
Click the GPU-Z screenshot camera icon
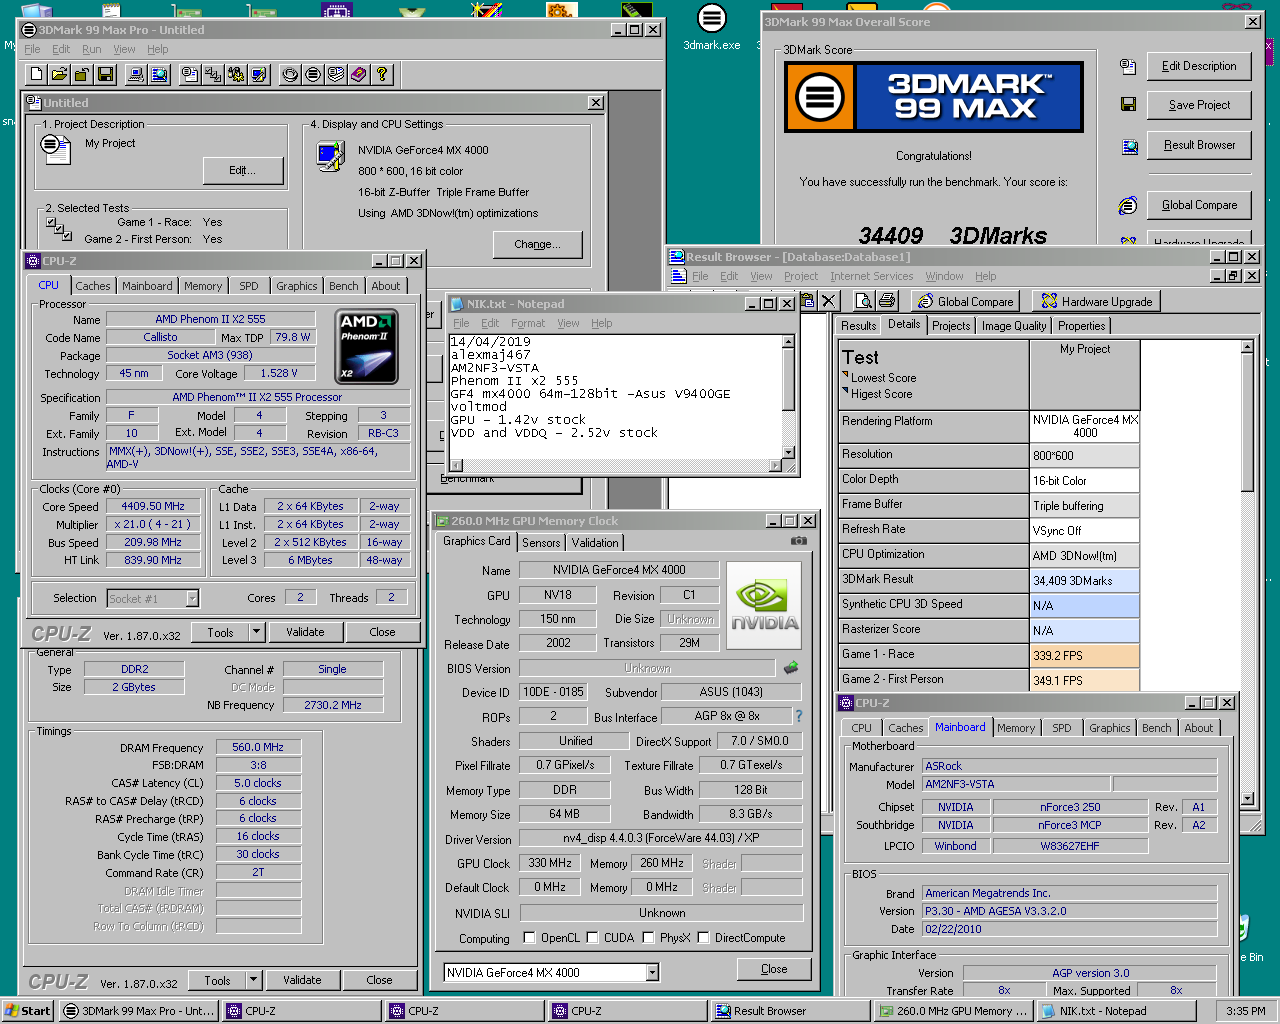tap(799, 541)
